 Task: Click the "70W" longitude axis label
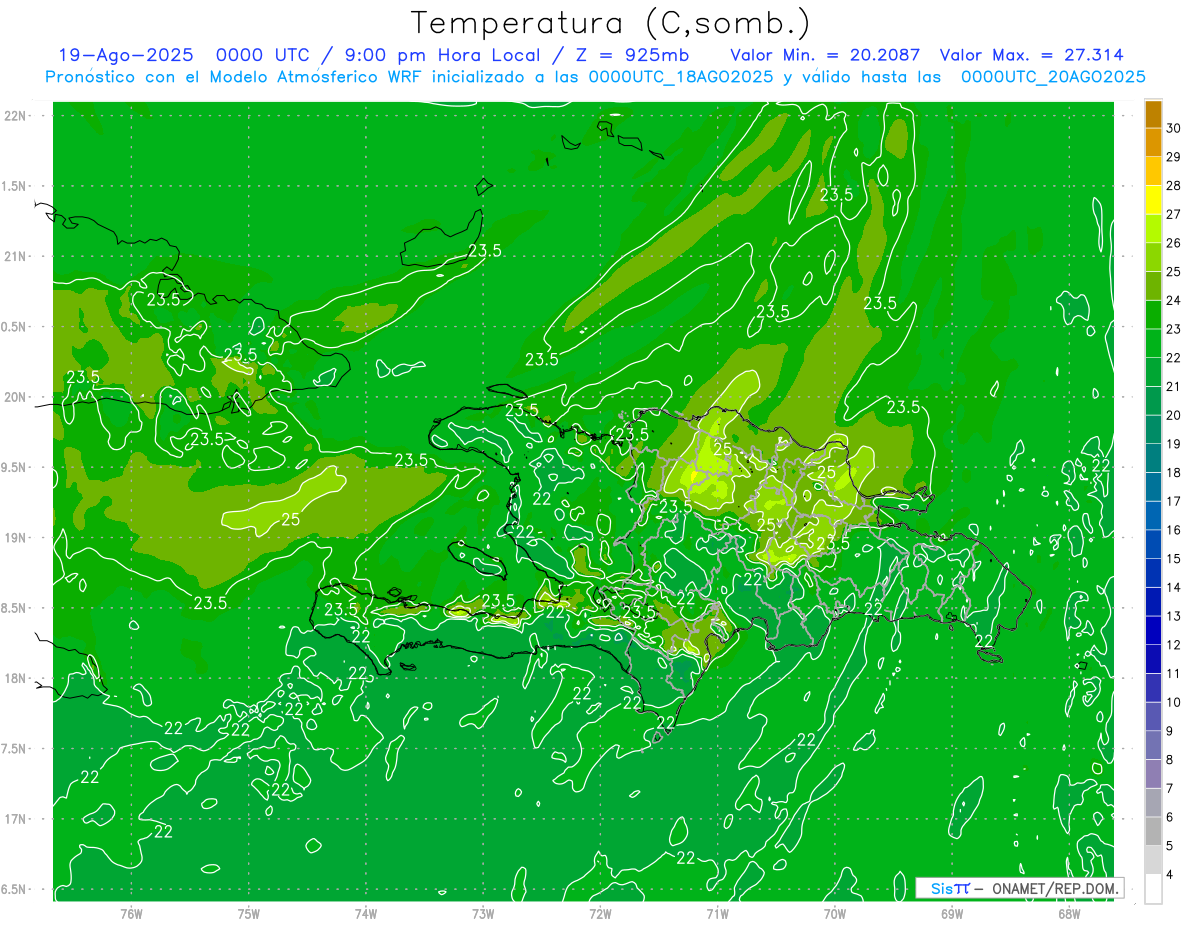click(x=834, y=913)
